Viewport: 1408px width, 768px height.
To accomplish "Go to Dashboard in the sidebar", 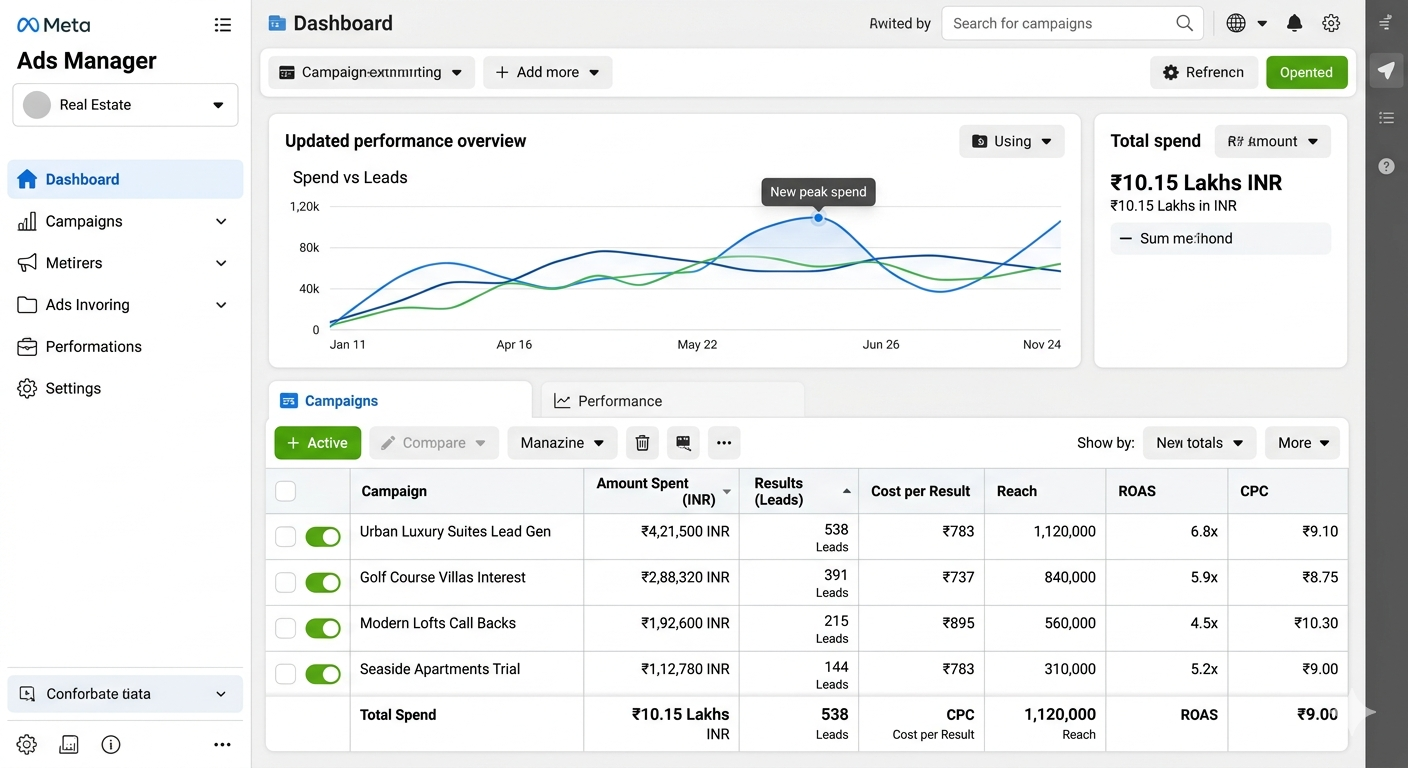I will tap(125, 179).
